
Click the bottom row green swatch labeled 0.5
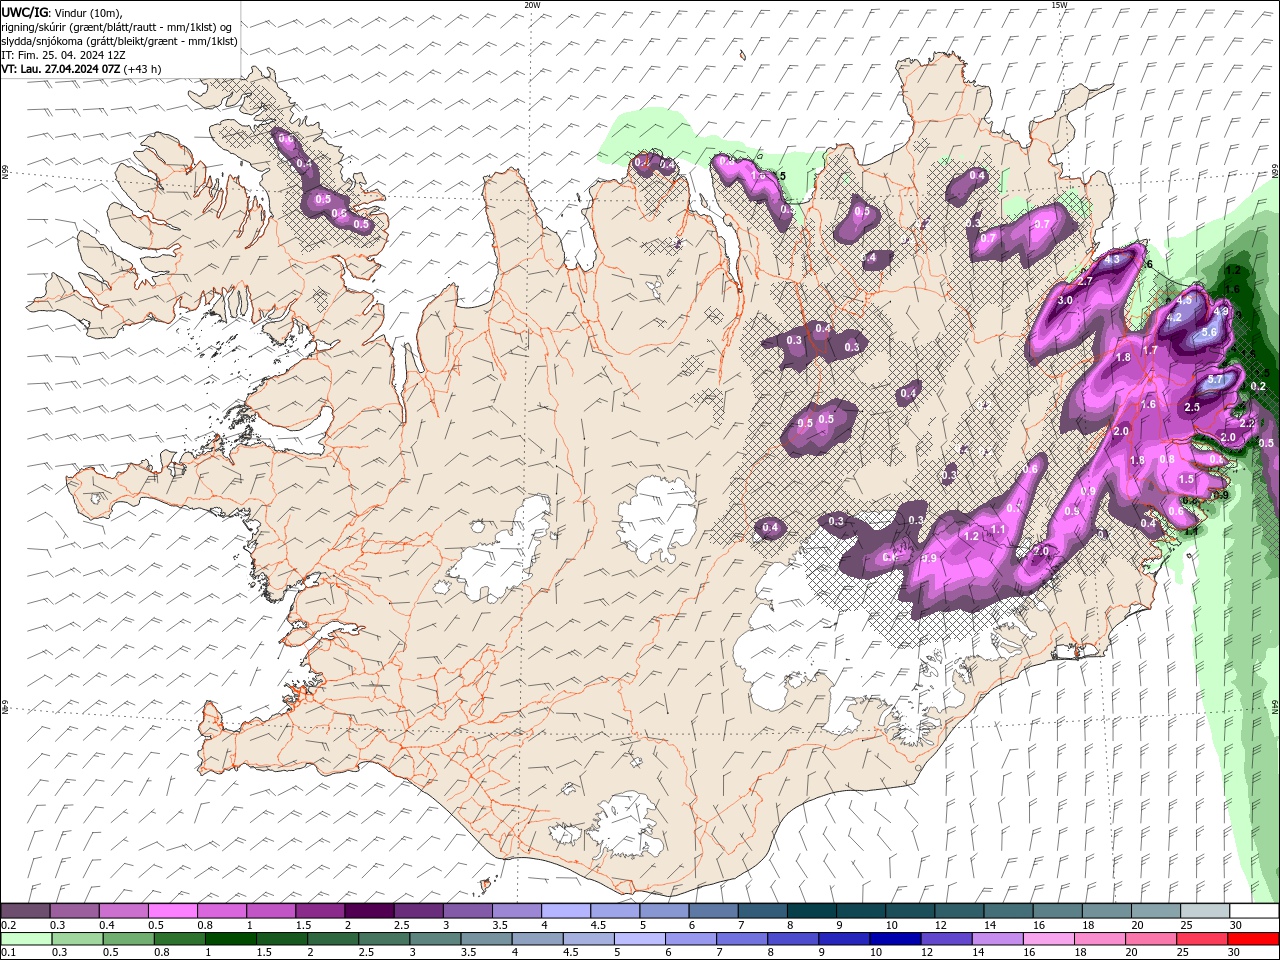(x=128, y=939)
